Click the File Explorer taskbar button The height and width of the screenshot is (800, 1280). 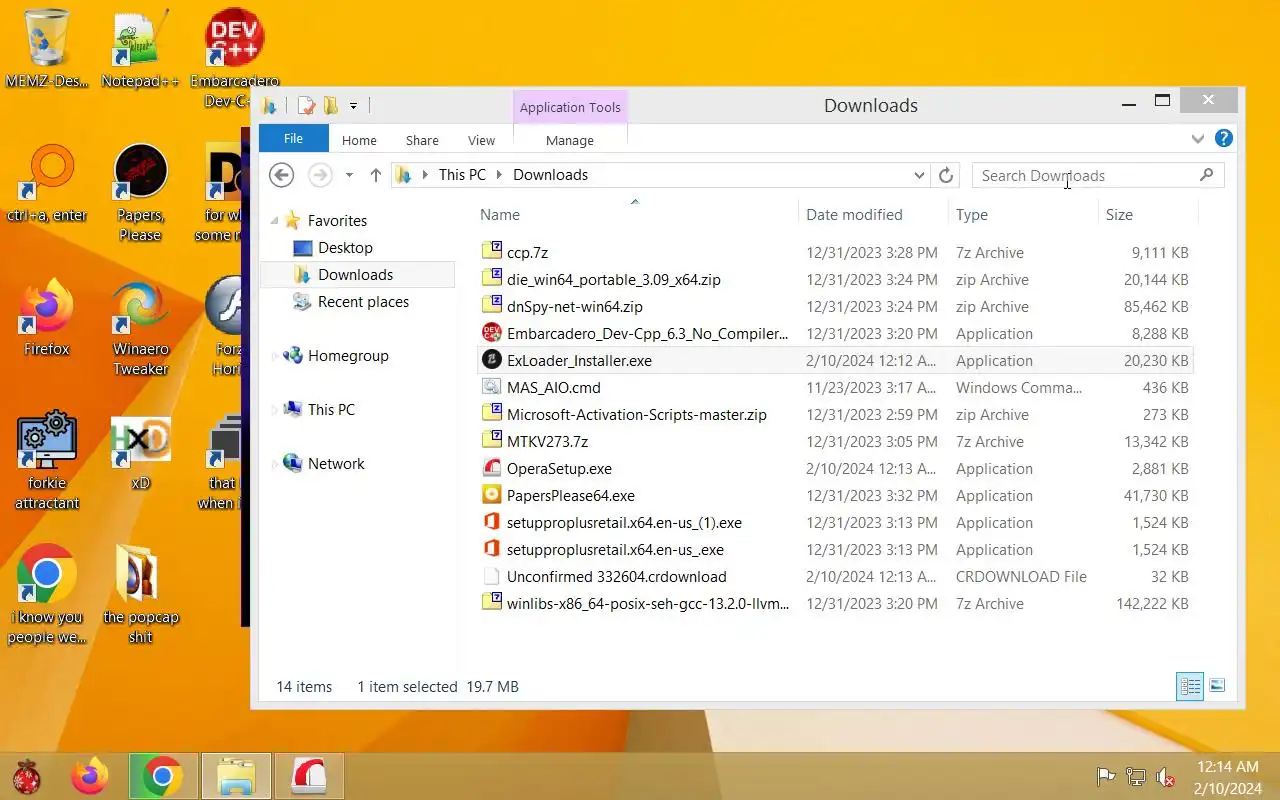tap(236, 776)
